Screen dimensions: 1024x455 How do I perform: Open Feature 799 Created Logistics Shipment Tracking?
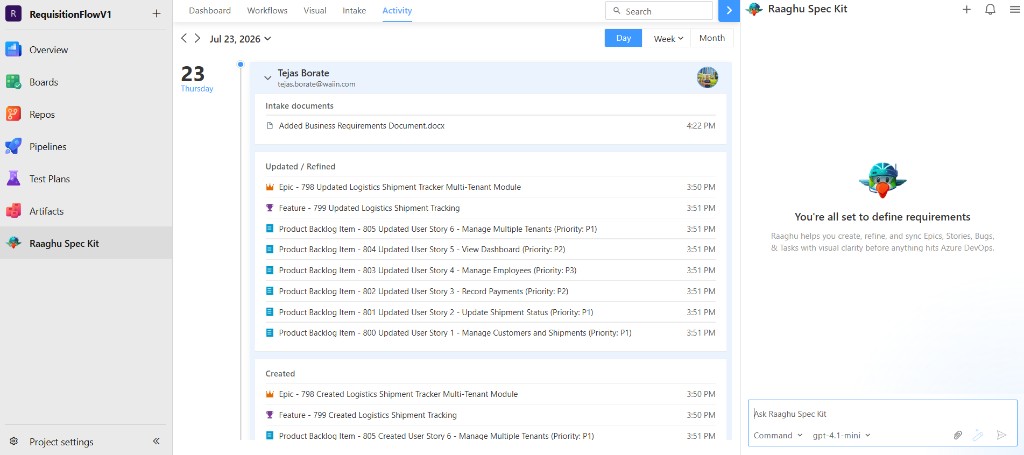pyautogui.click(x=490, y=415)
